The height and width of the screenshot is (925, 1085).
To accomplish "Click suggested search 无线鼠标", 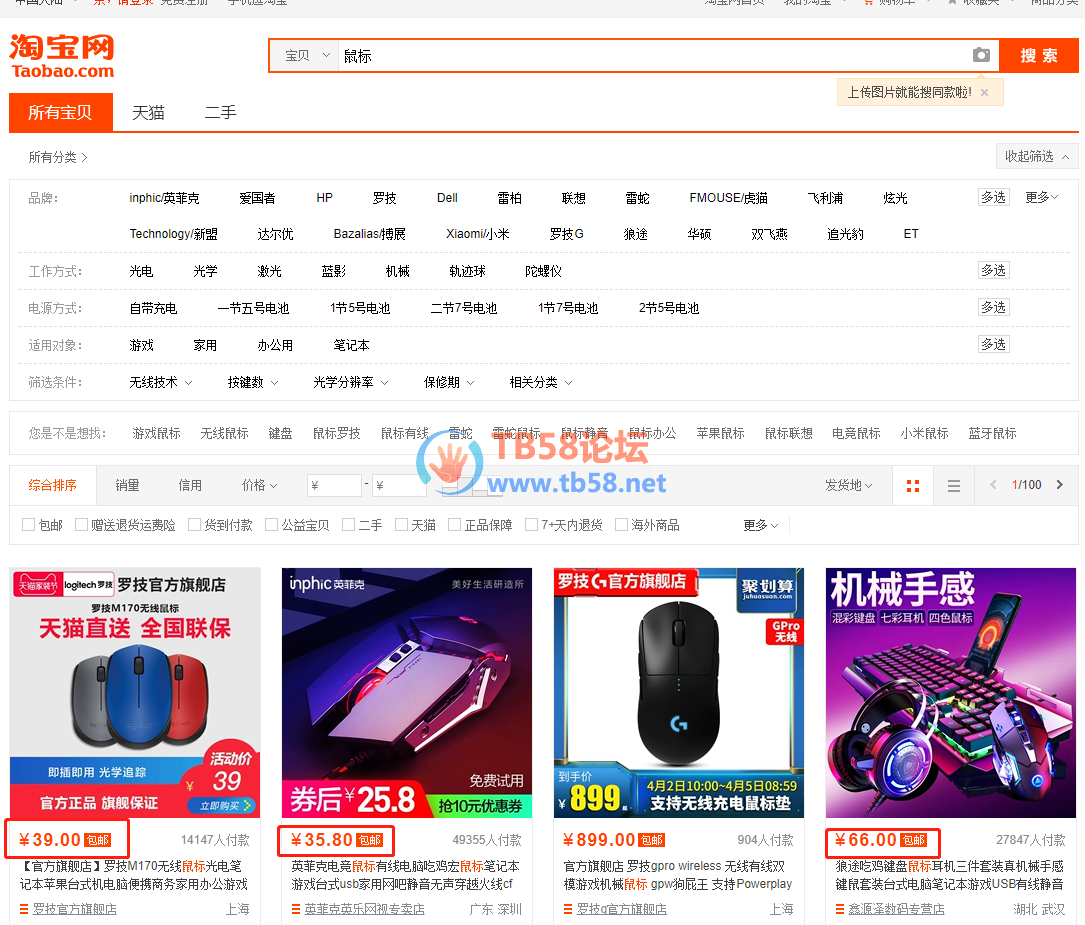I will coord(224,433).
